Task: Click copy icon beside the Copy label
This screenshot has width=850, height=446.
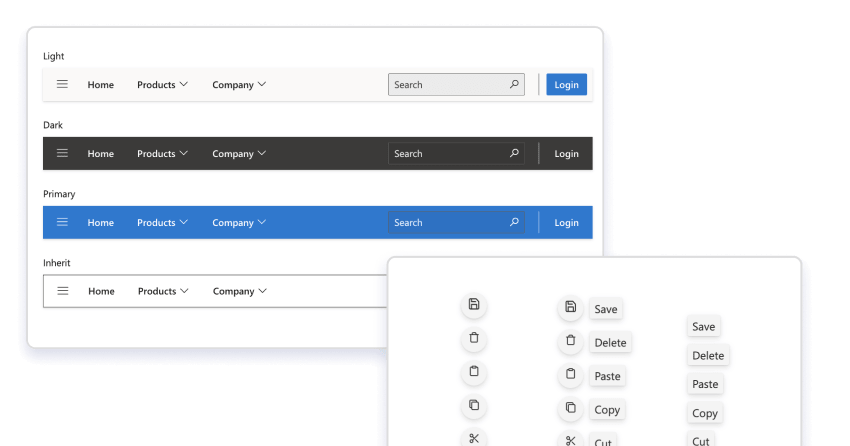Action: tap(570, 408)
